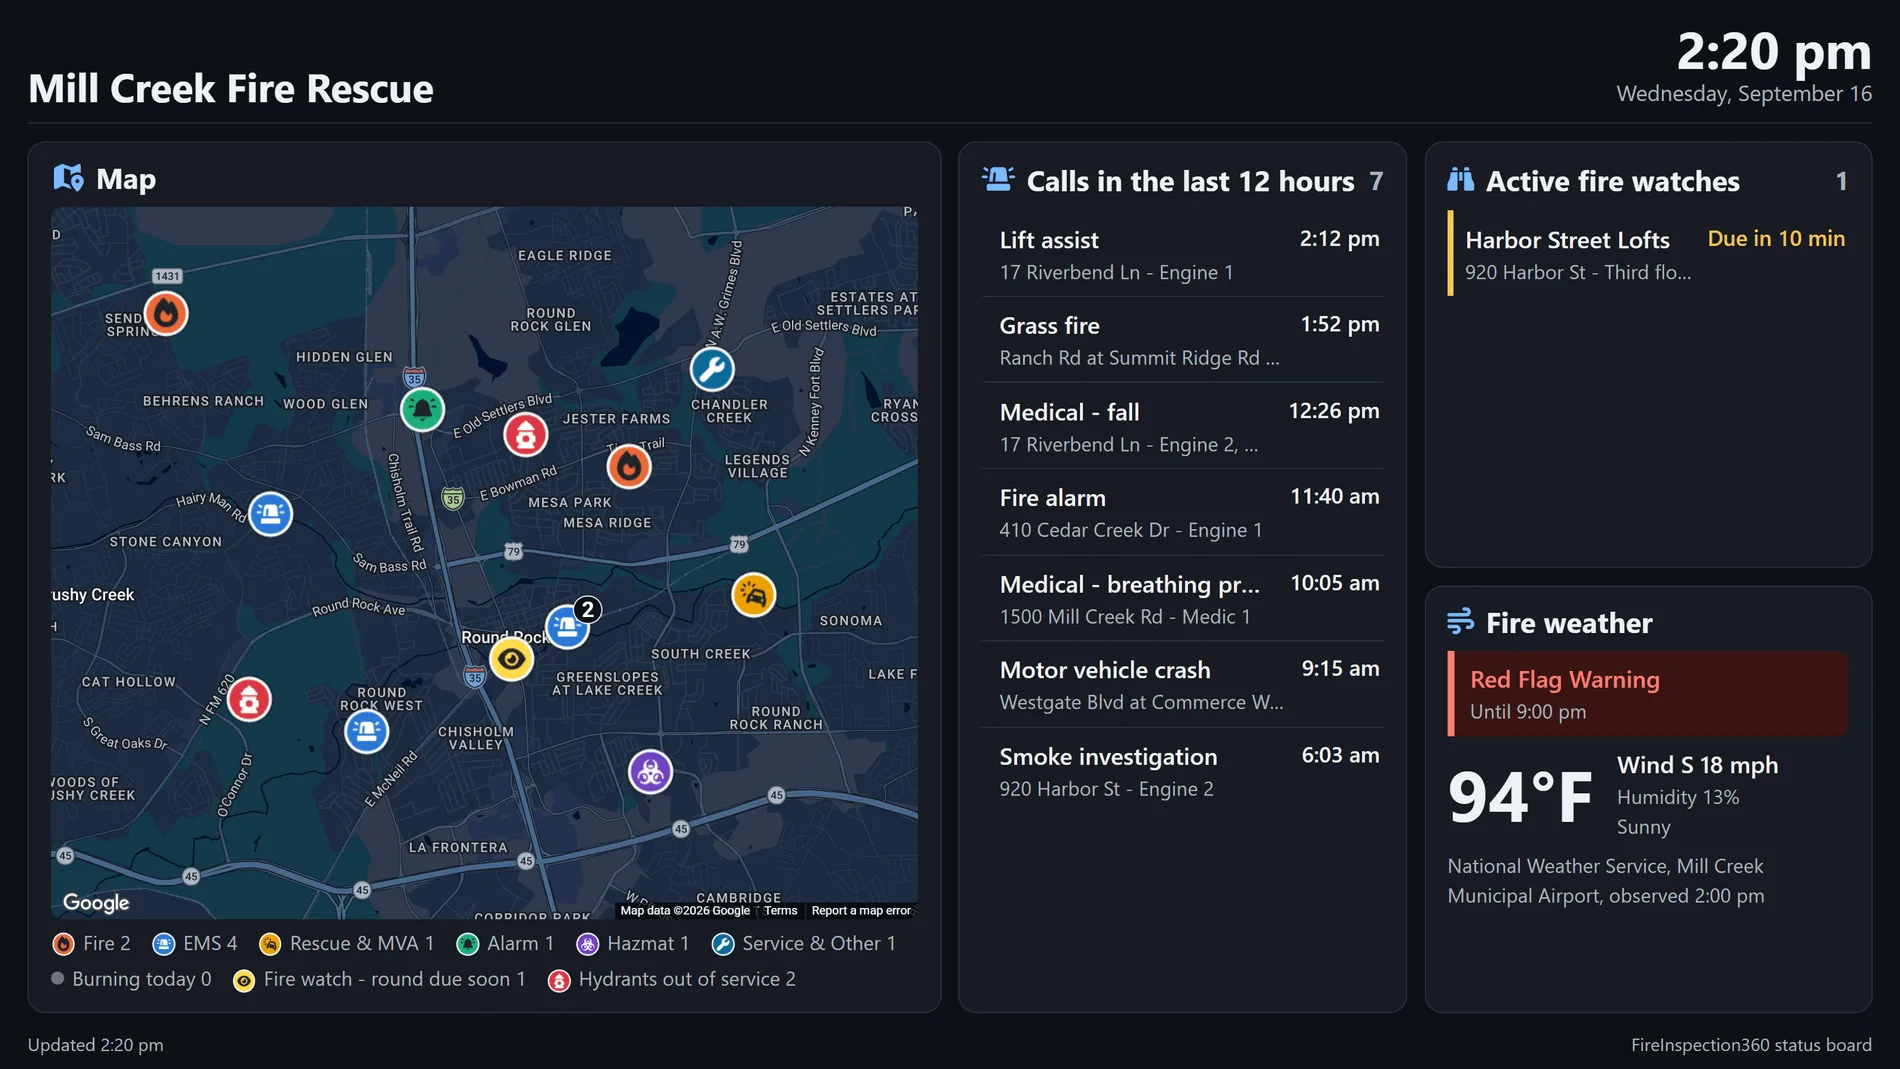This screenshot has height=1069, width=1900.
Task: Open the orange vehicle crash map marker
Action: pos(754,595)
